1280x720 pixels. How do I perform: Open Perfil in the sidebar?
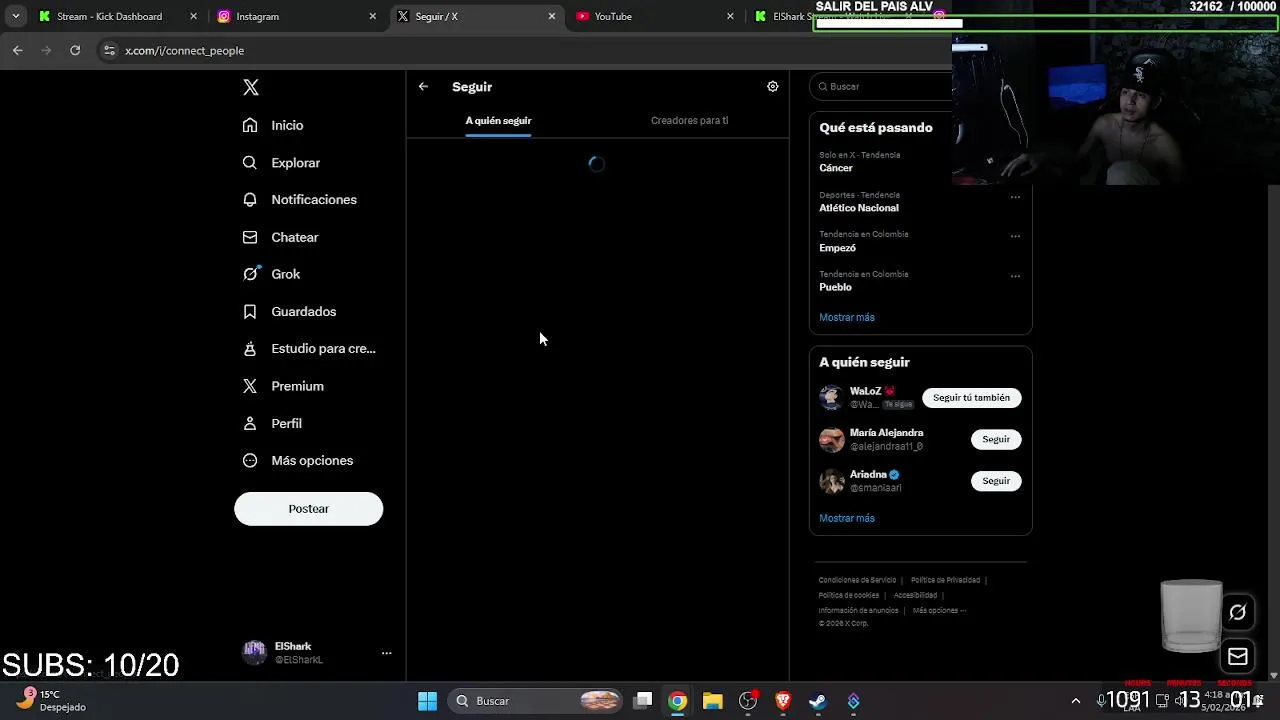point(272,423)
